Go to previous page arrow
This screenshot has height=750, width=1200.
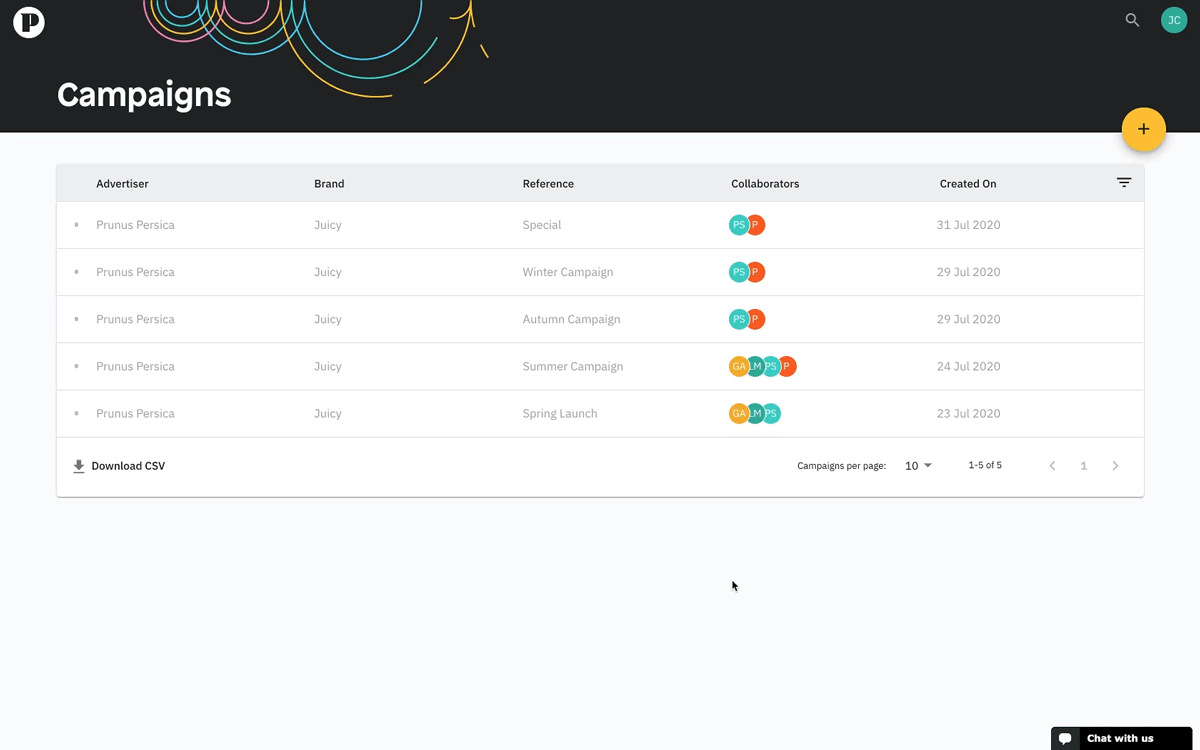click(1052, 466)
